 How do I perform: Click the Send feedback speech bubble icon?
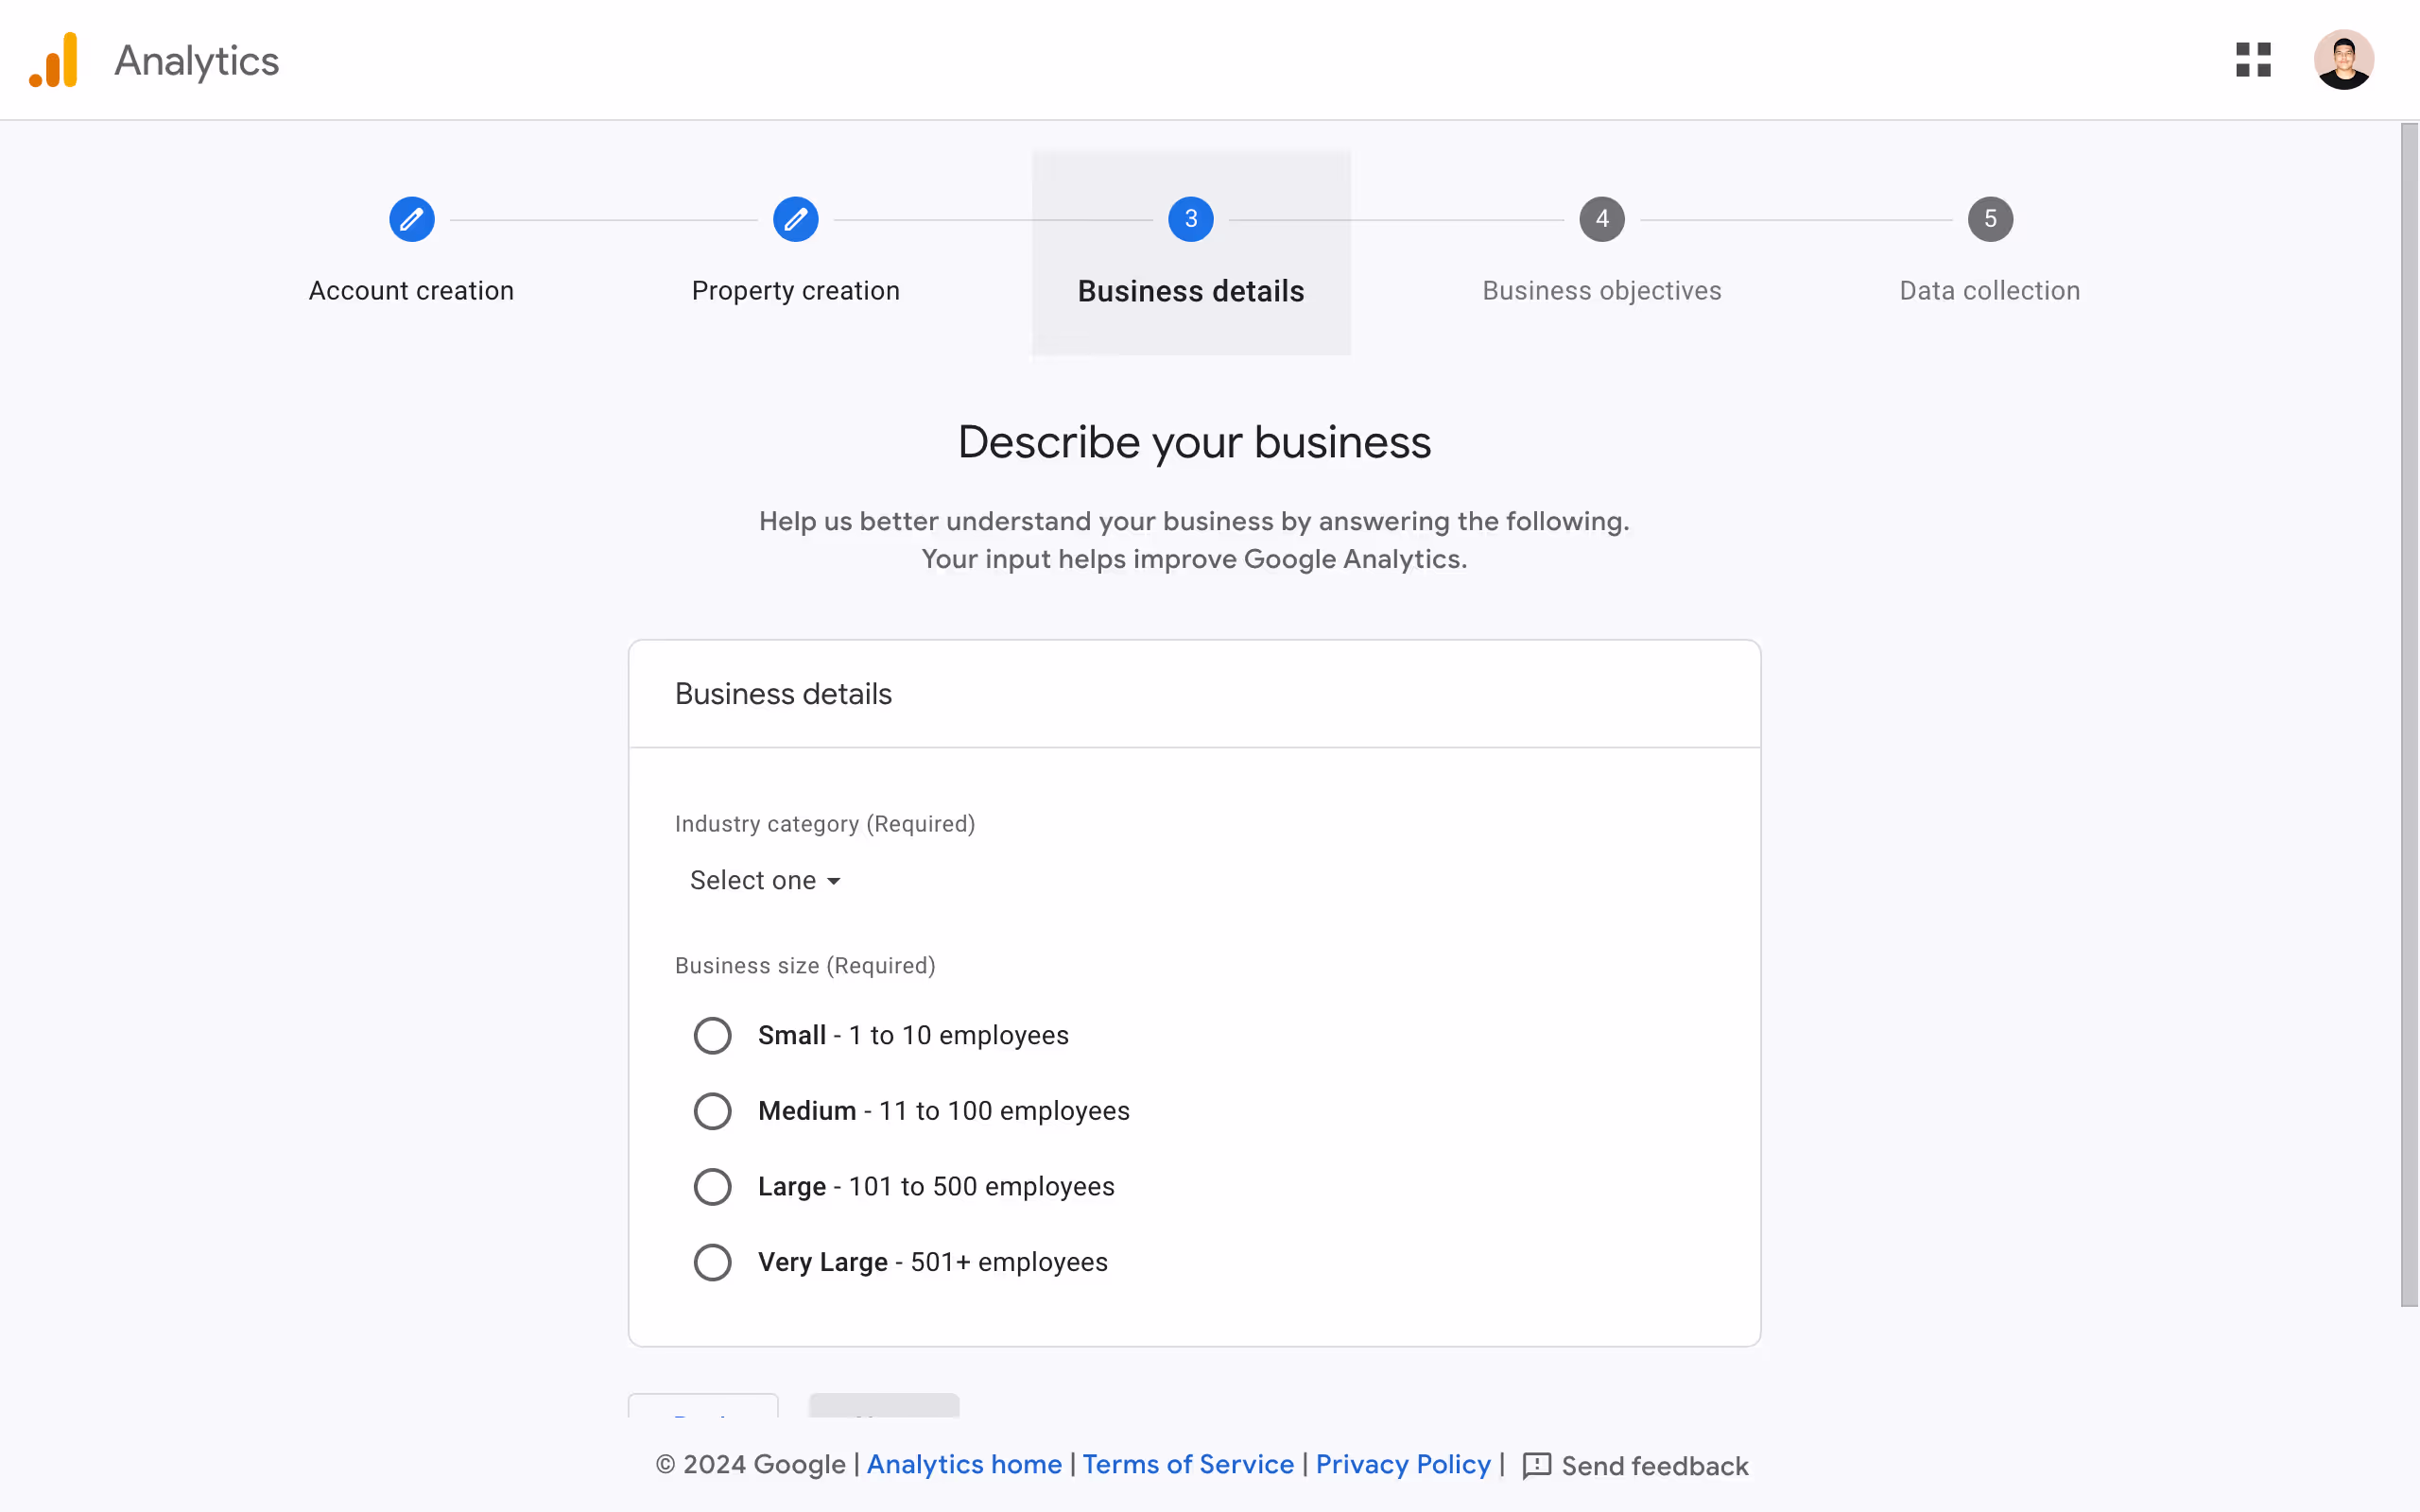1536,1466
